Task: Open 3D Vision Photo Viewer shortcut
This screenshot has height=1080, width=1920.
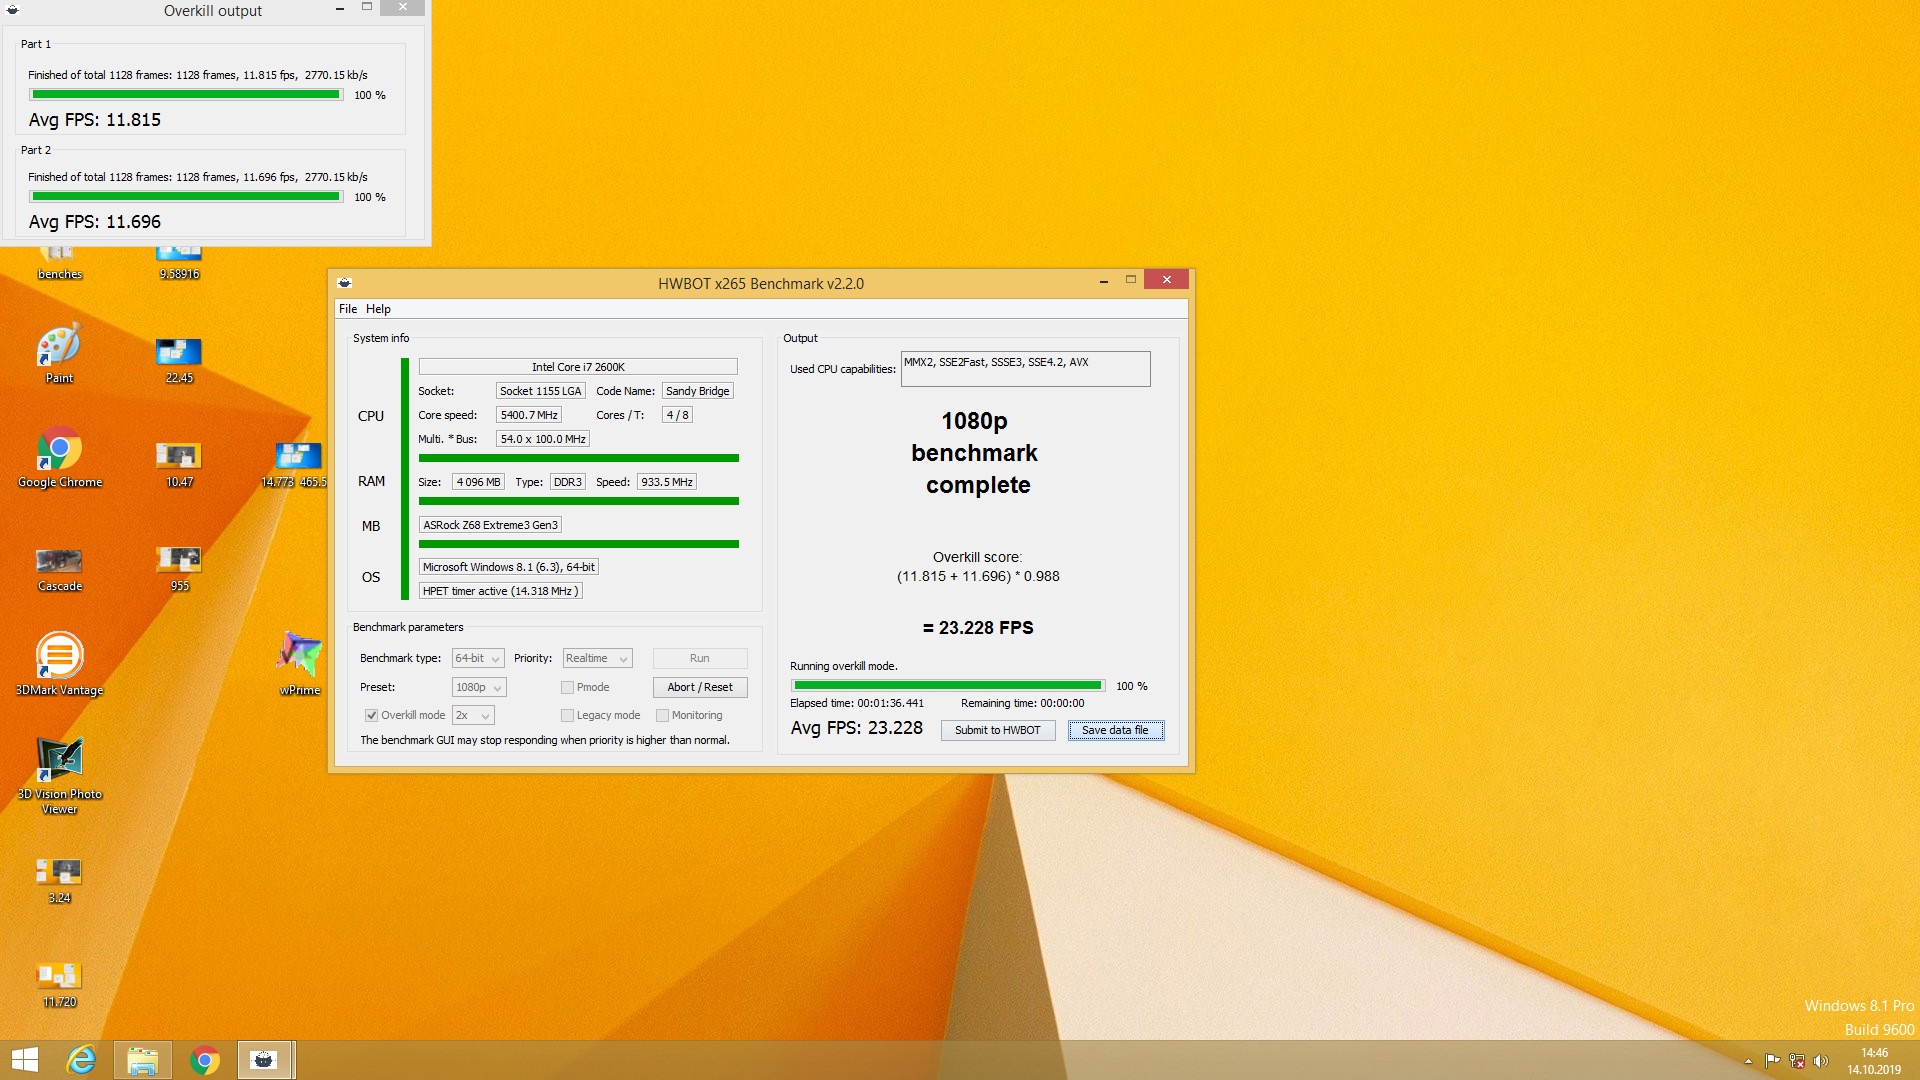Action: click(x=59, y=776)
